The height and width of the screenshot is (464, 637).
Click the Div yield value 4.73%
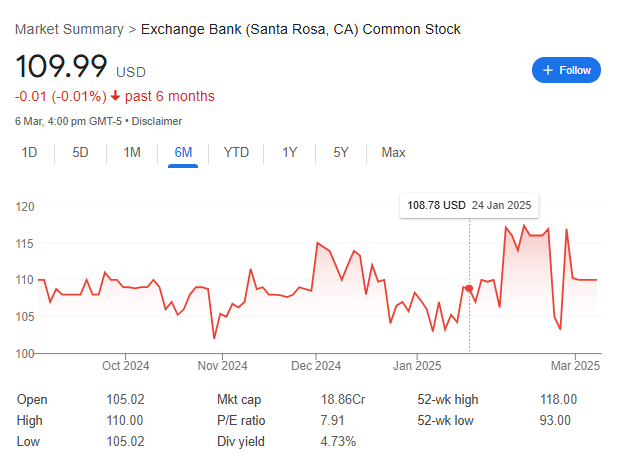coord(338,442)
